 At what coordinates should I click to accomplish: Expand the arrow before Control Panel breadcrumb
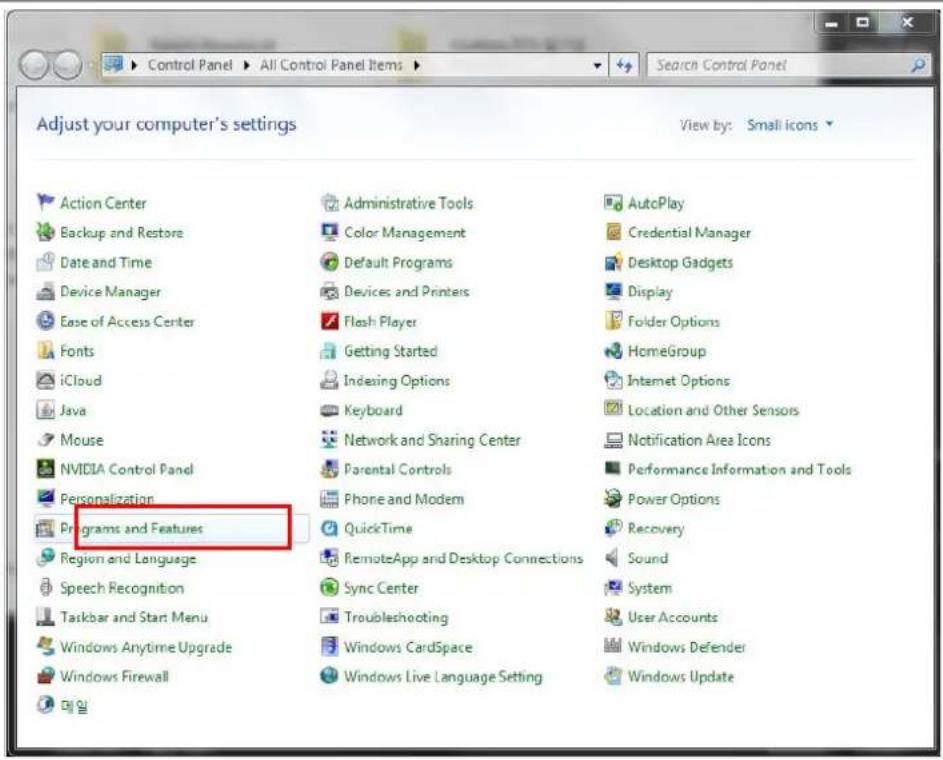134,65
